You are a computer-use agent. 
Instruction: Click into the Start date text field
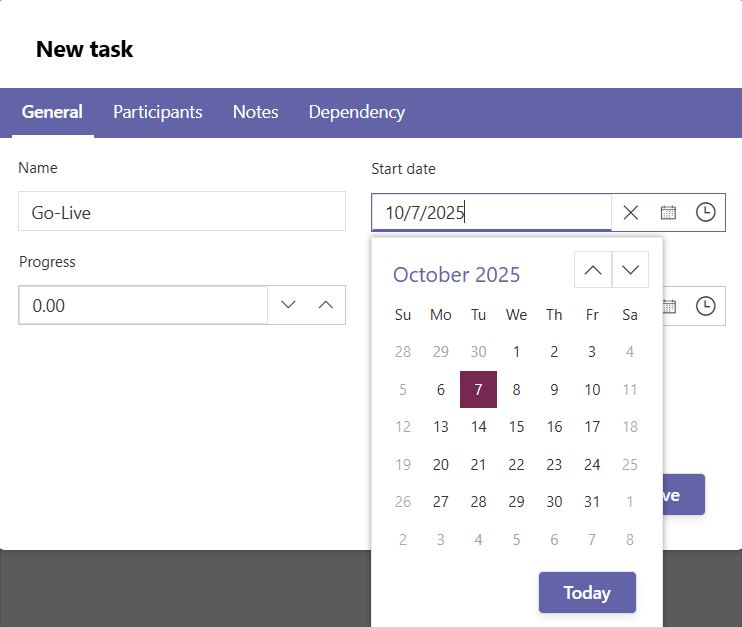coord(490,212)
